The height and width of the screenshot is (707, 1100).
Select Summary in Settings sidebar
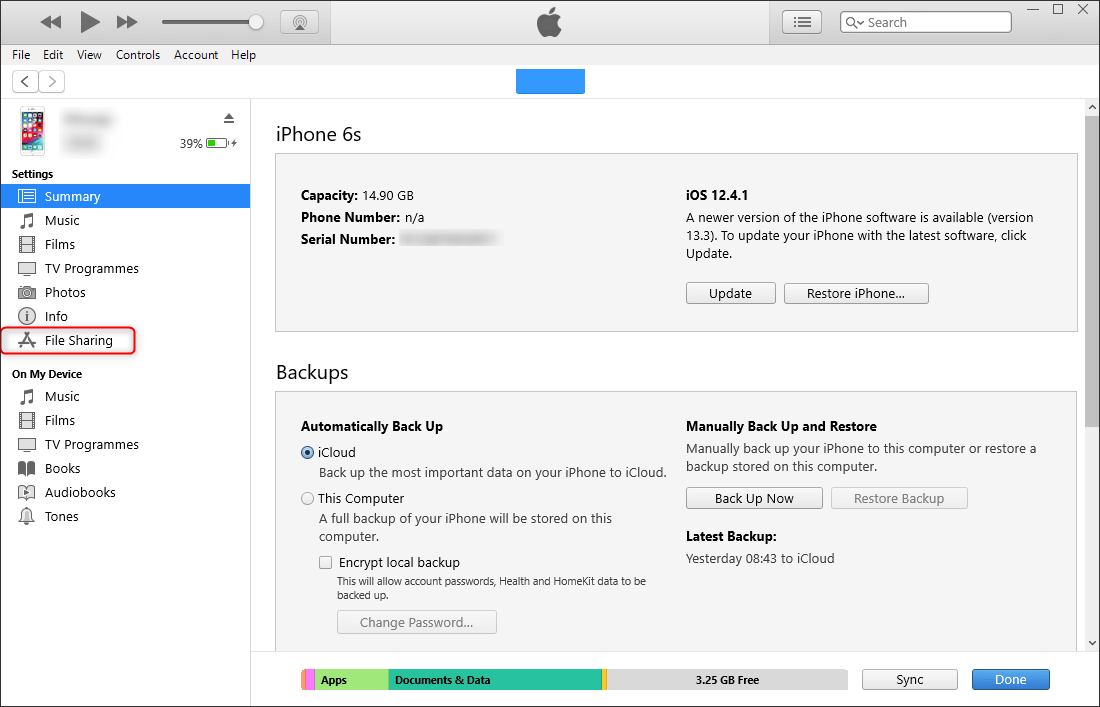126,196
